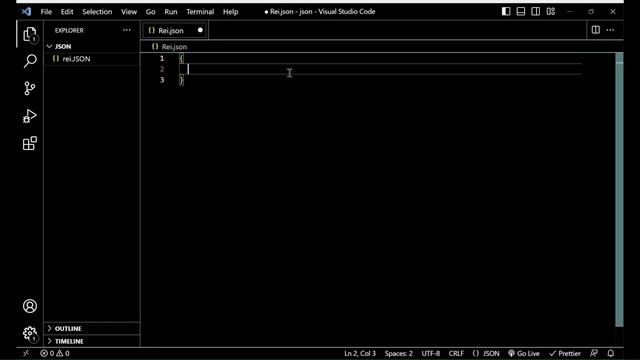Open the Customize Layout icon

point(551,11)
